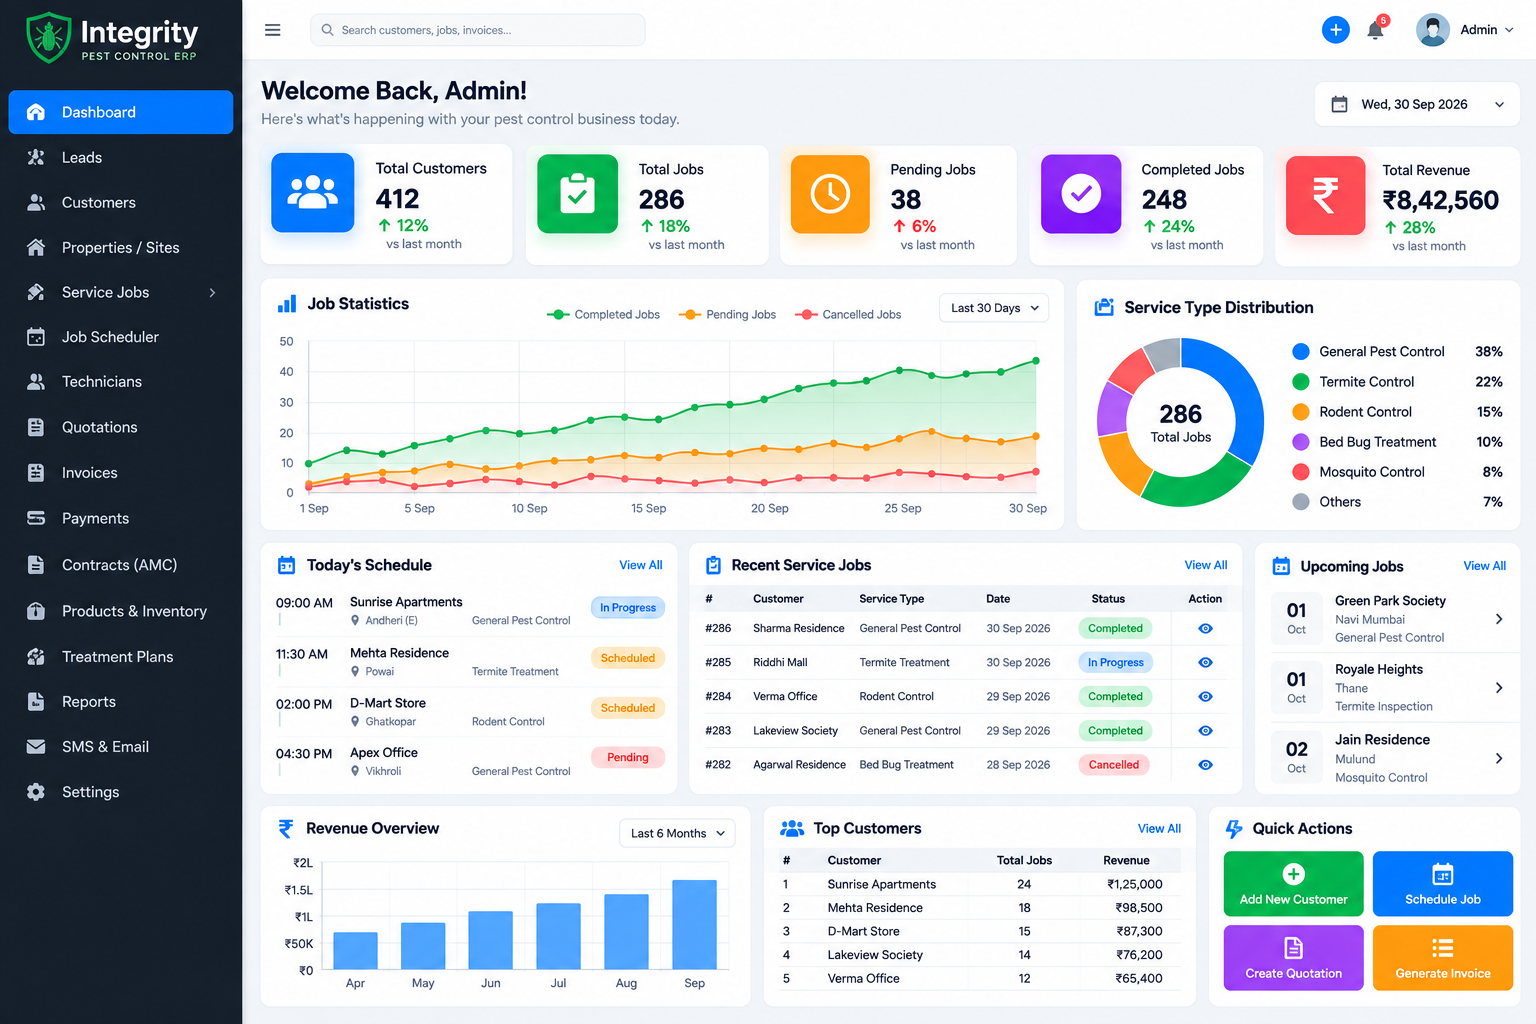Click the Job Statistics bar chart icon

coord(287,304)
